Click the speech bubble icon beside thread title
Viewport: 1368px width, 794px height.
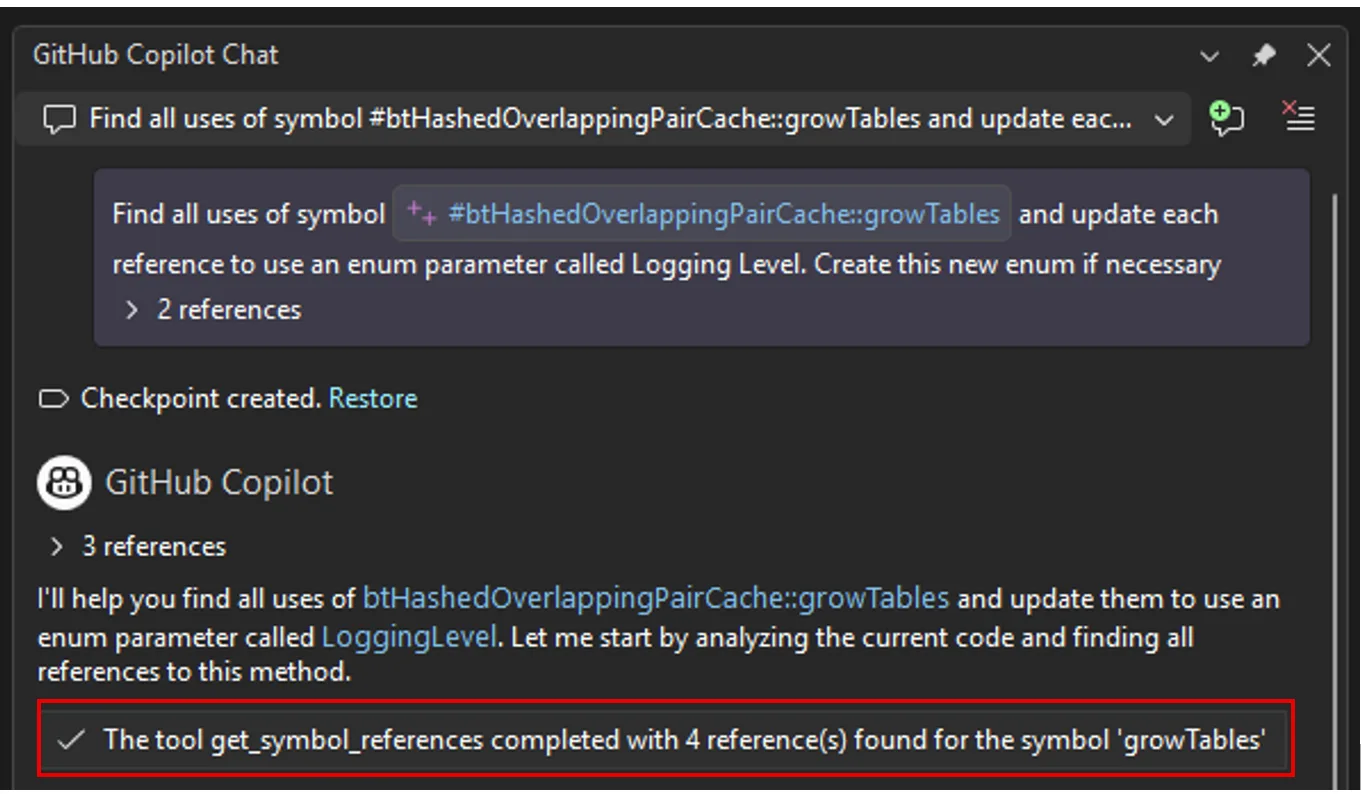(x=61, y=120)
